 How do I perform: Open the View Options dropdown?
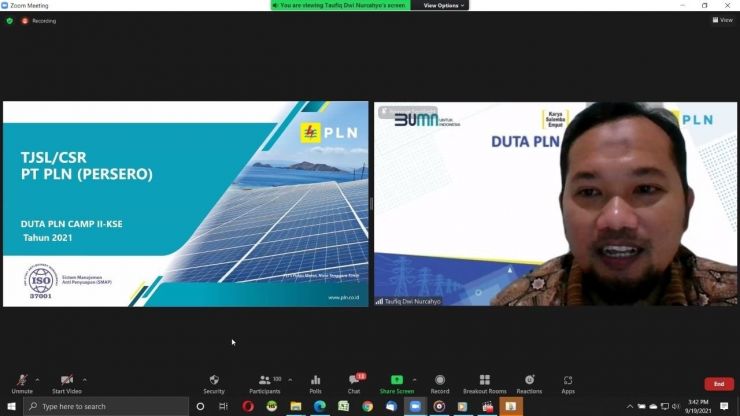[444, 5]
